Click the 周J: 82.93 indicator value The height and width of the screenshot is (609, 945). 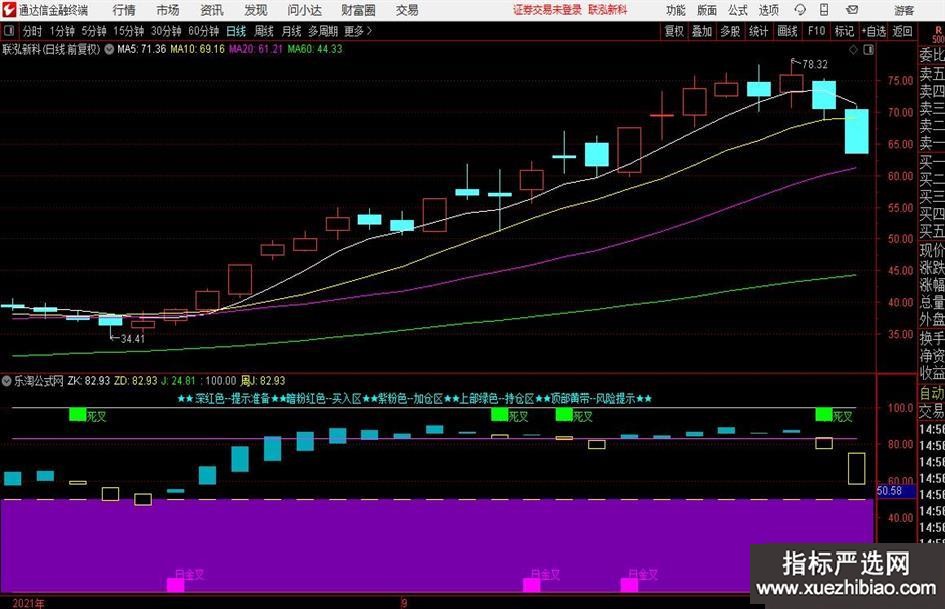(263, 381)
